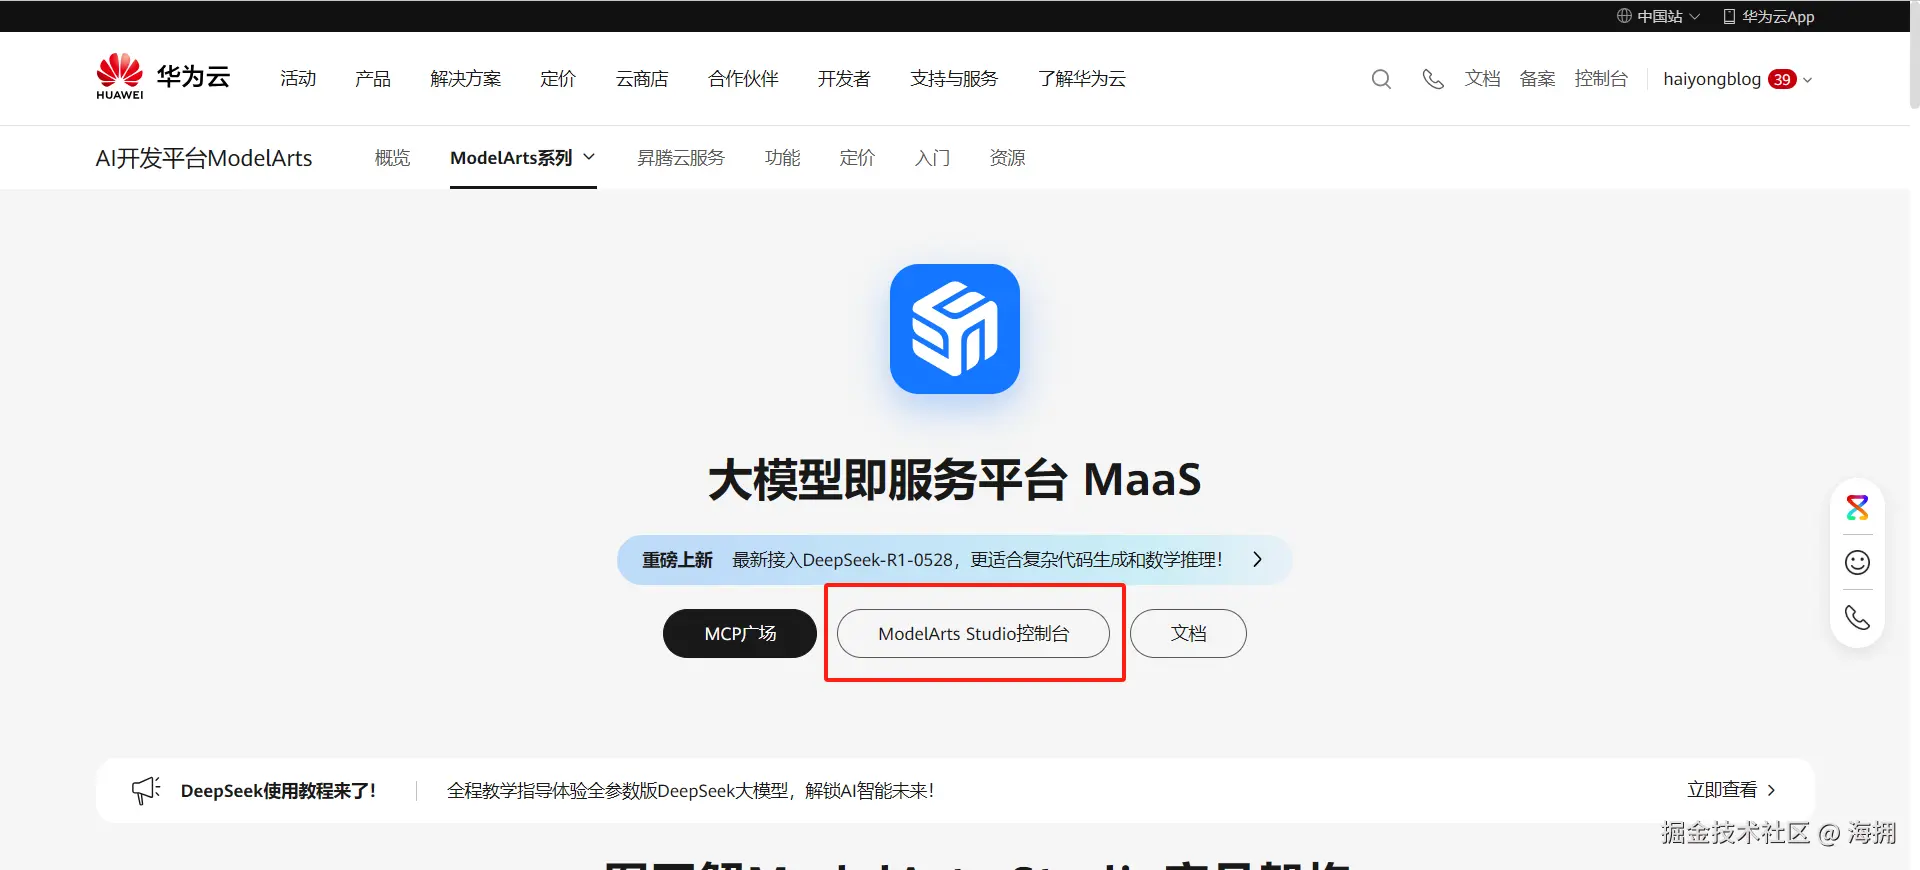Open the colorful assistant icon in floating sidebar

point(1857,508)
